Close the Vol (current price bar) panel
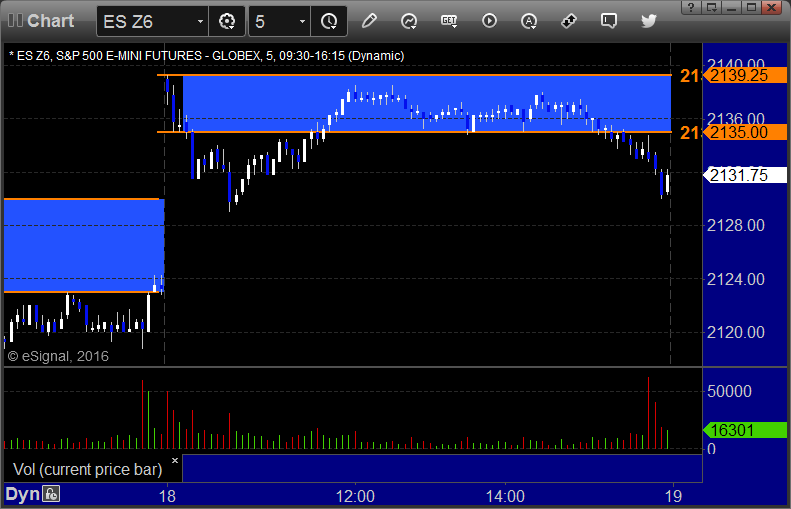 [175, 461]
